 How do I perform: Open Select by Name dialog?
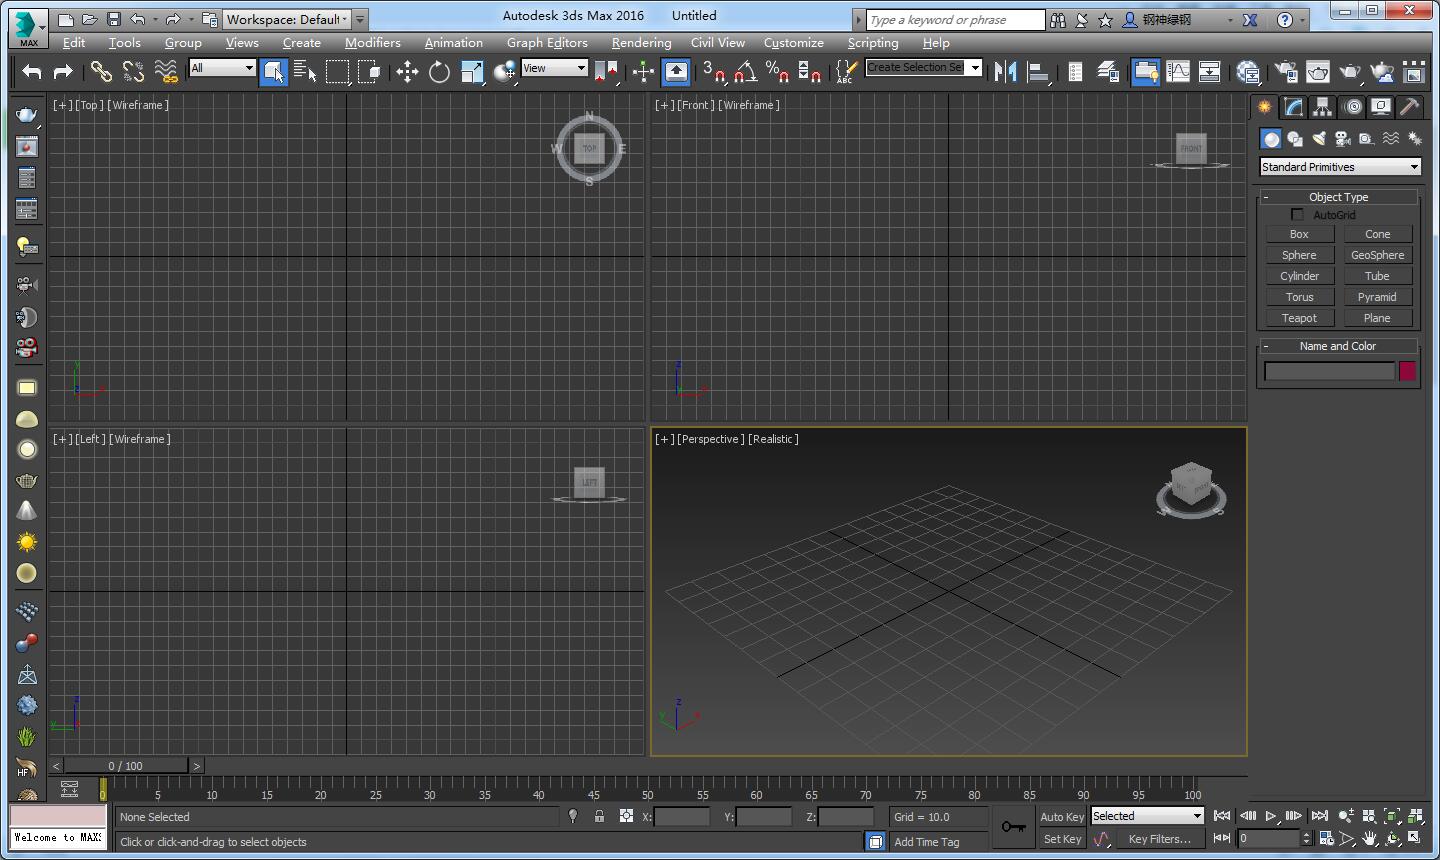[305, 71]
